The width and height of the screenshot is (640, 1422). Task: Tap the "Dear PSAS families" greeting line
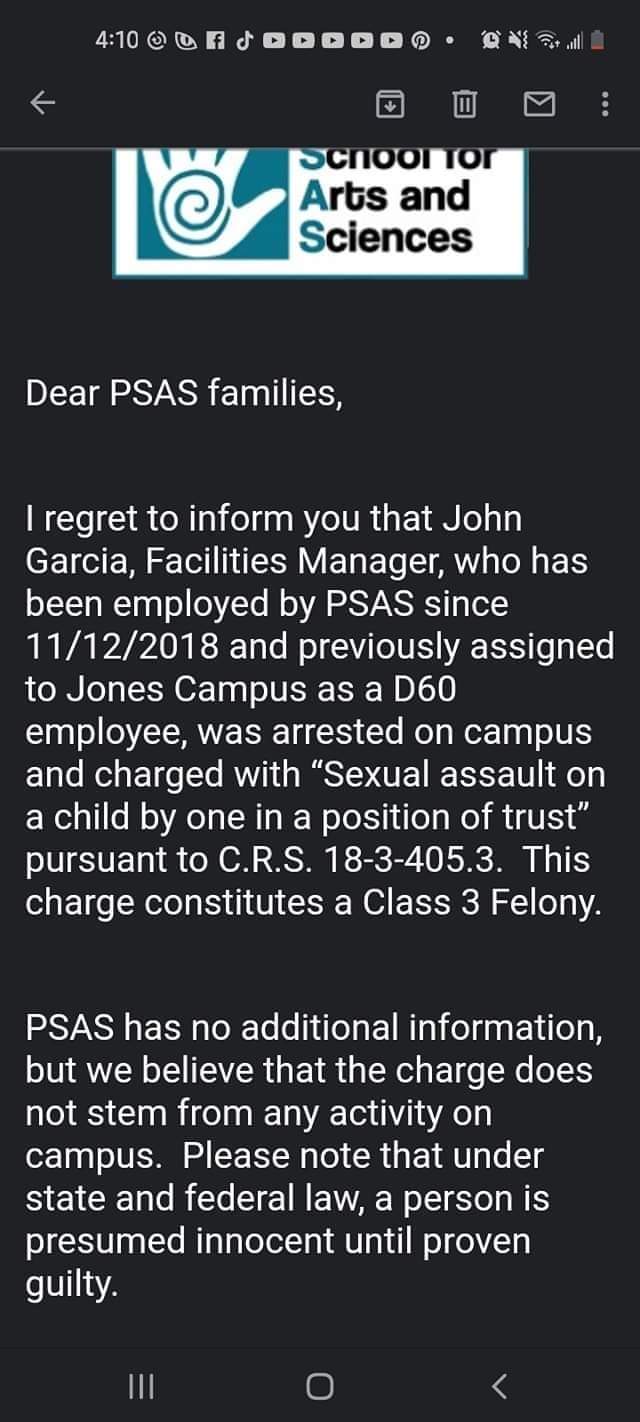click(185, 393)
